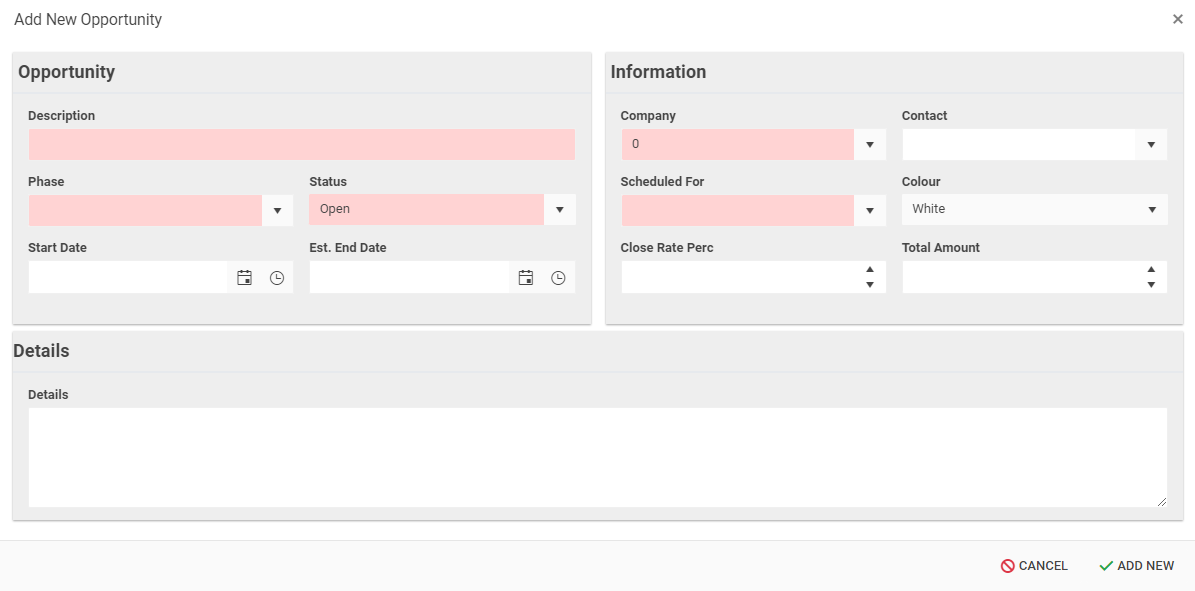Increase the Close Rate Perc value
Image resolution: width=1195 pixels, height=591 pixels.
point(870,270)
